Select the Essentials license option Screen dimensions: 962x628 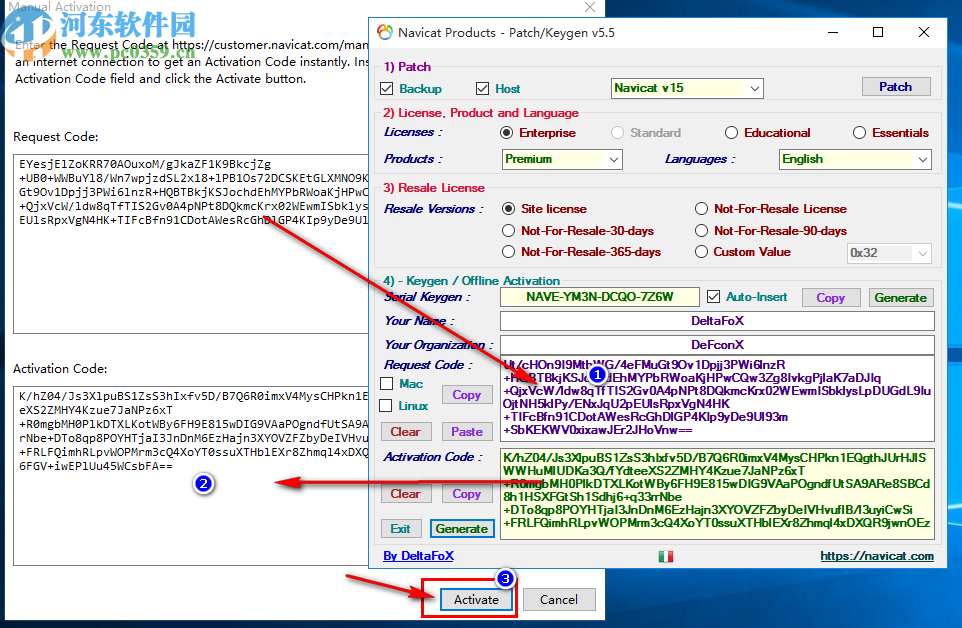(x=859, y=133)
